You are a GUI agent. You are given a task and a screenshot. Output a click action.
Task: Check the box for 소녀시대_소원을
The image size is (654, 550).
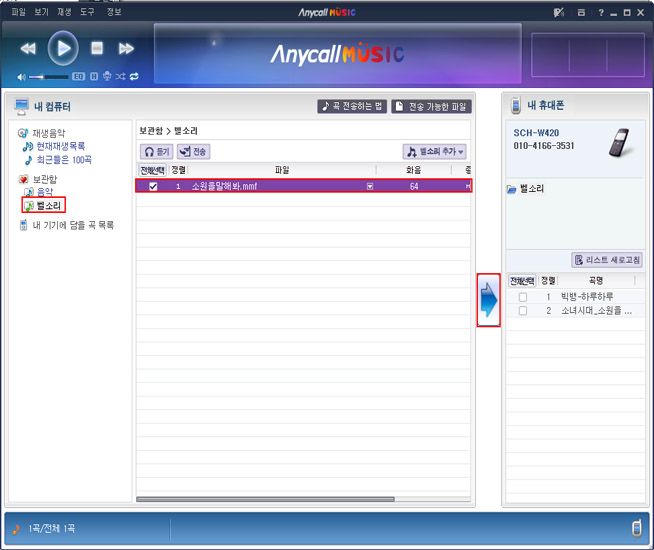[x=523, y=311]
